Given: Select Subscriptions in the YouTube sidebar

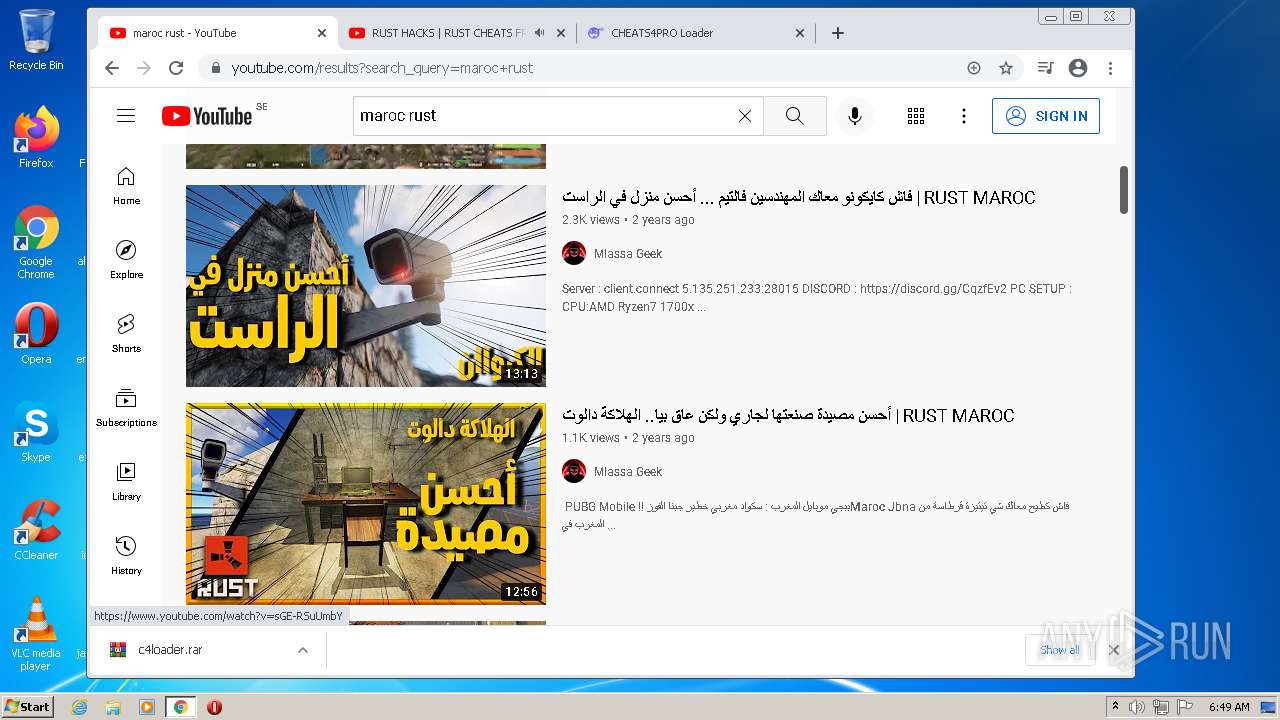Looking at the screenshot, I should [126, 408].
